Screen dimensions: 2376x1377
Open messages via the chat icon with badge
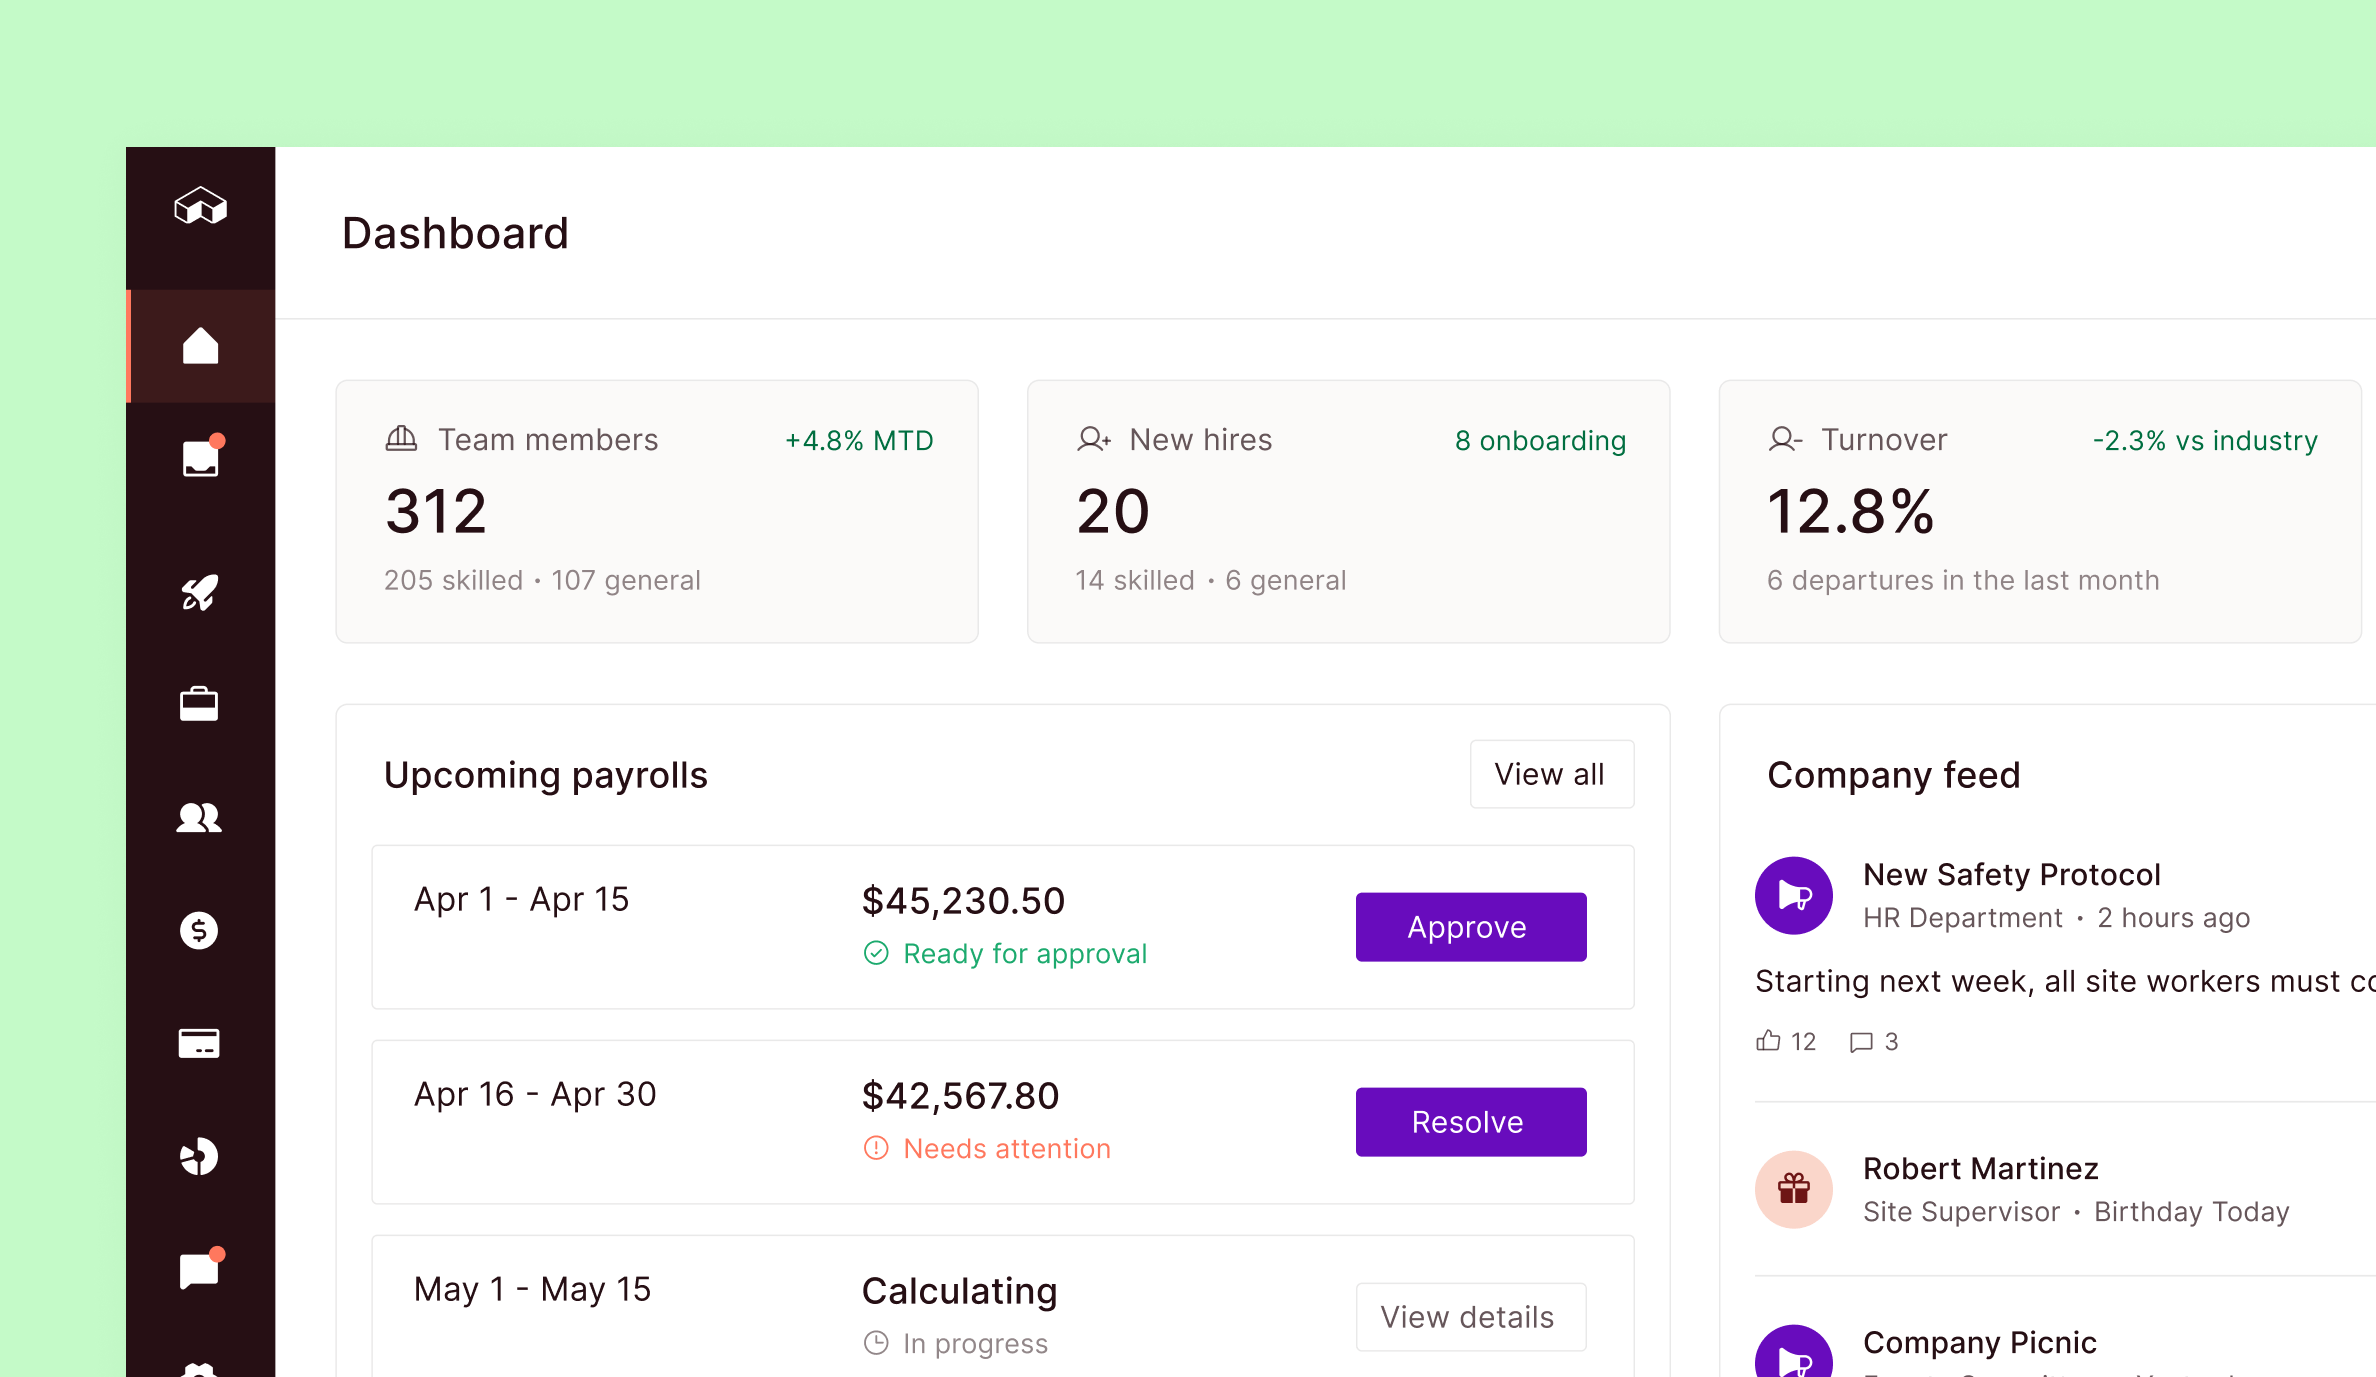tap(200, 1268)
